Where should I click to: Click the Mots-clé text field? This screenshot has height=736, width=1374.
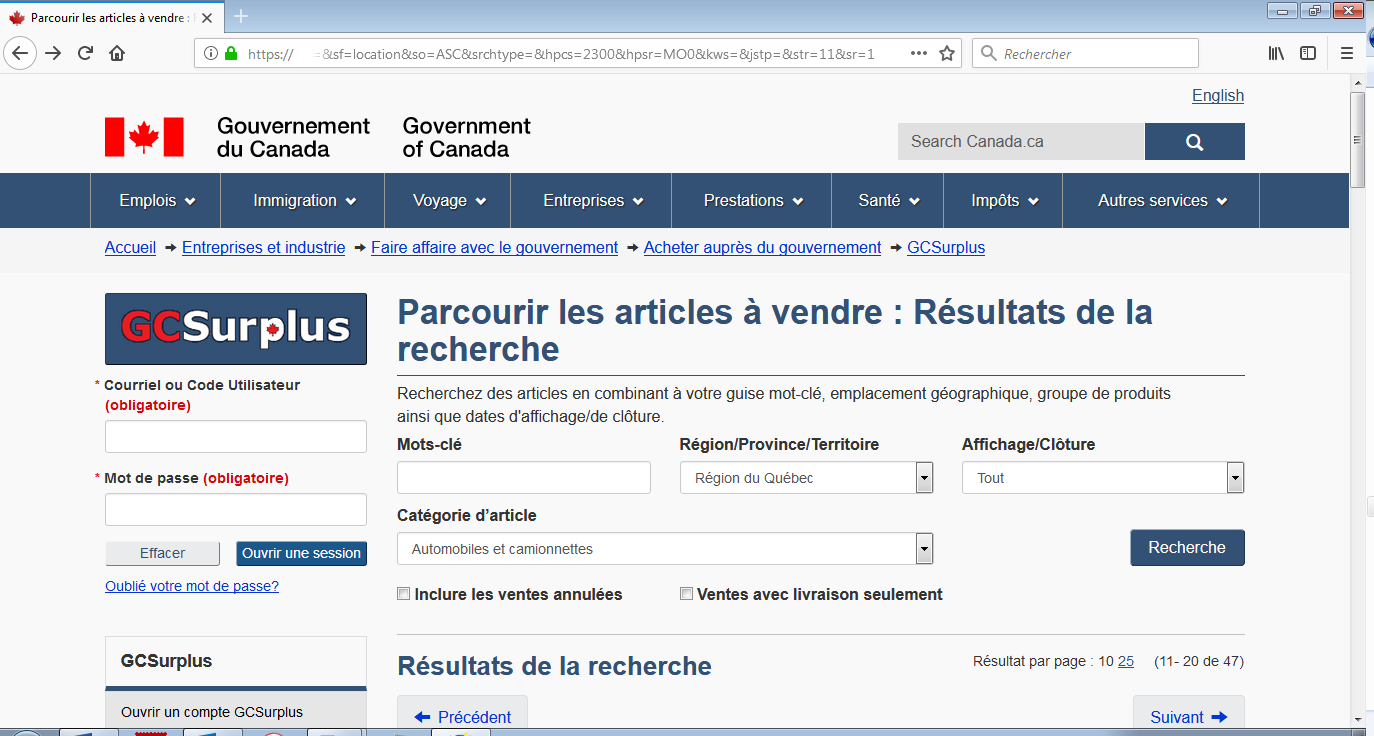[523, 478]
